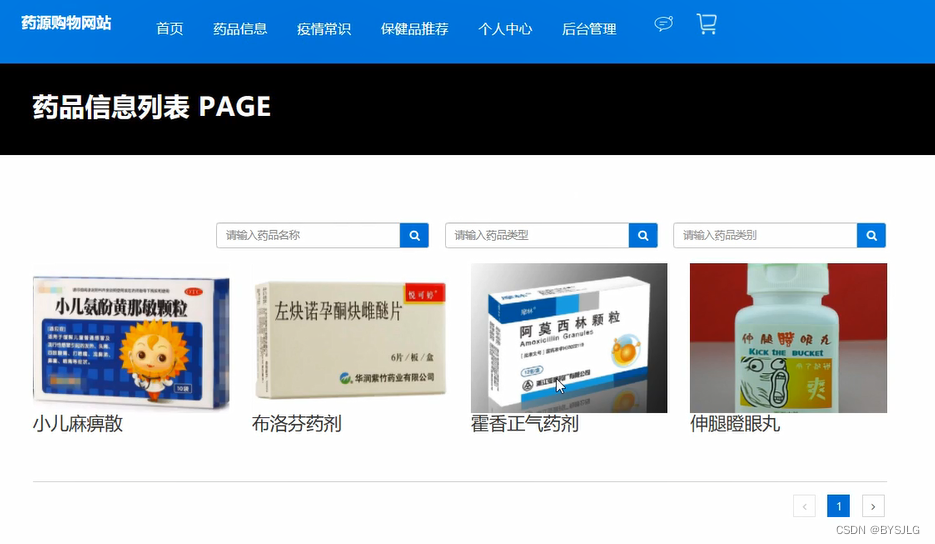The height and width of the screenshot is (544, 935).
Task: Click search icon for drug name field
Action: (414, 236)
